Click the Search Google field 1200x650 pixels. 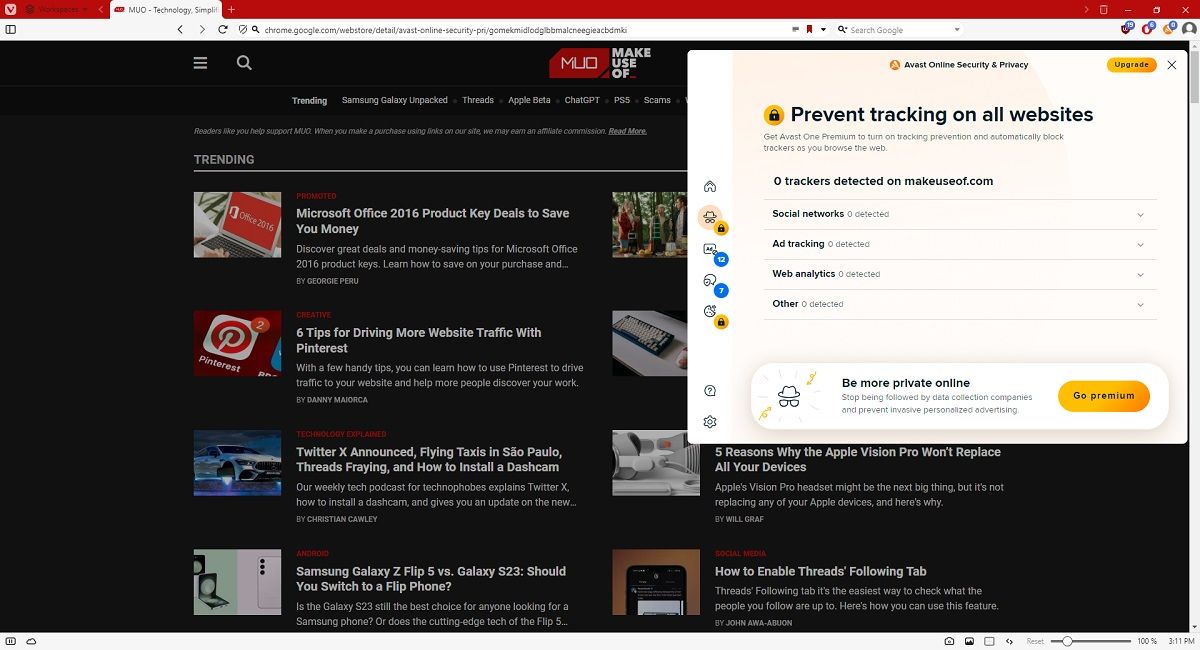[x=890, y=29]
